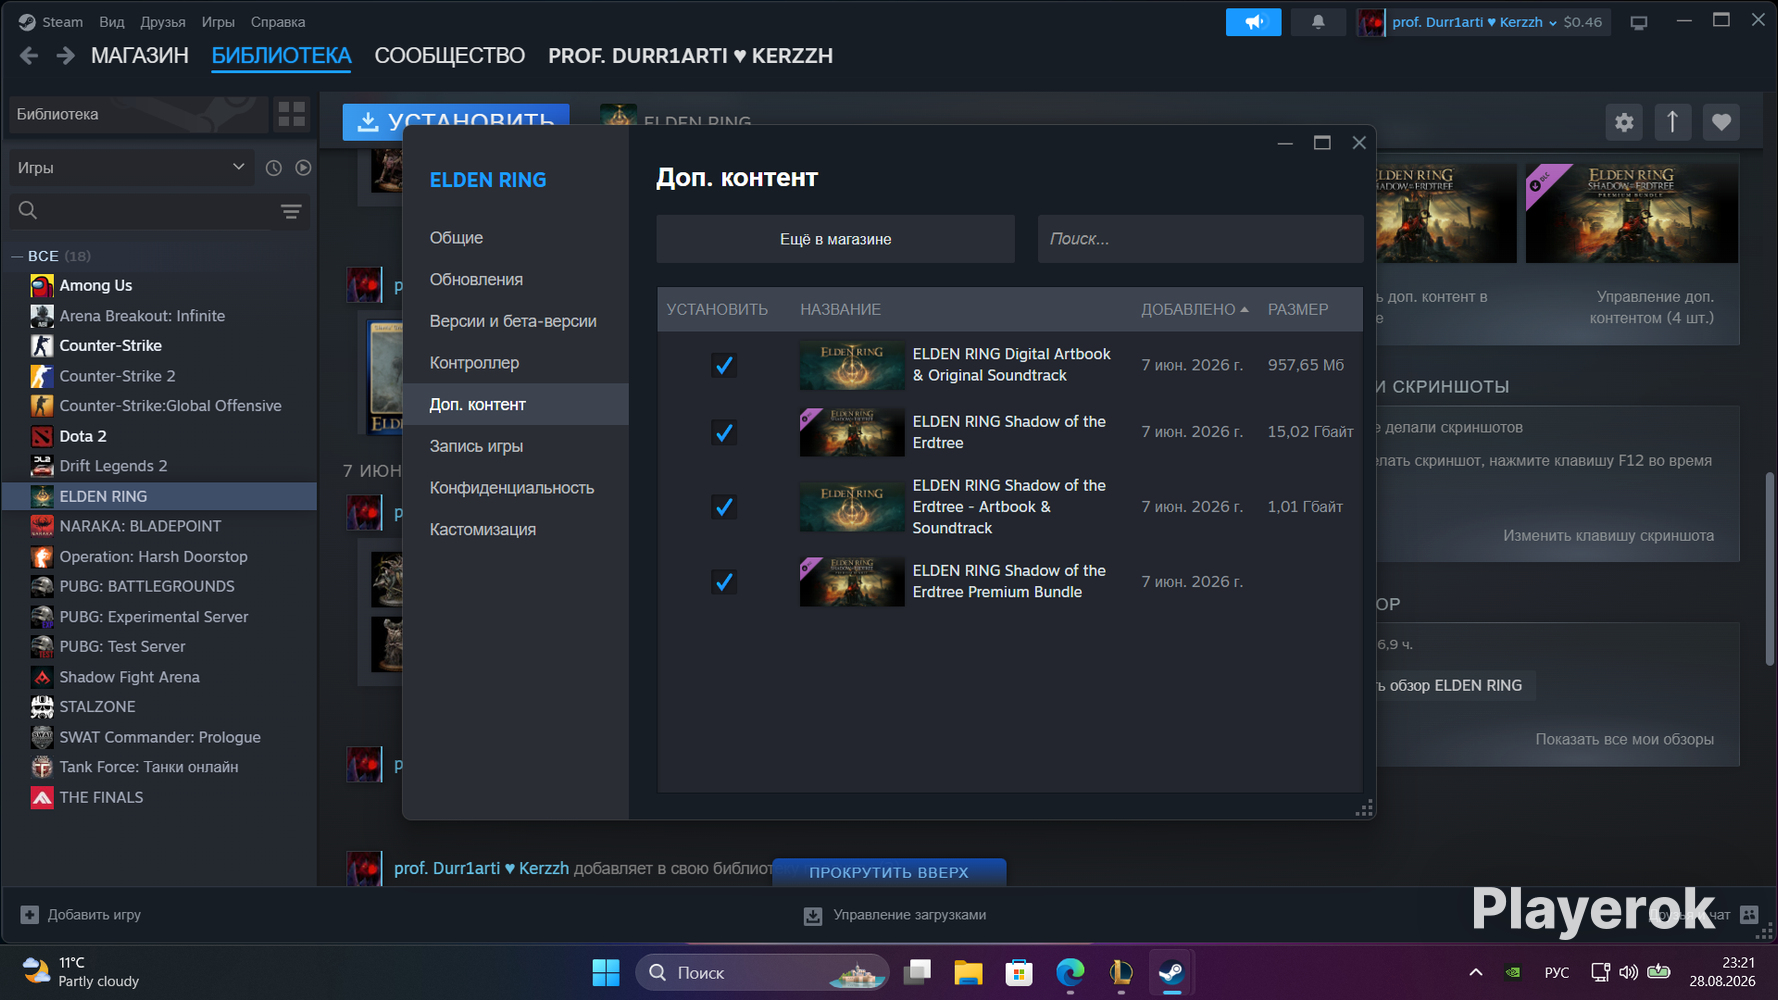
Task: Go to the СООБЩЕСТВО tab
Action: click(450, 56)
